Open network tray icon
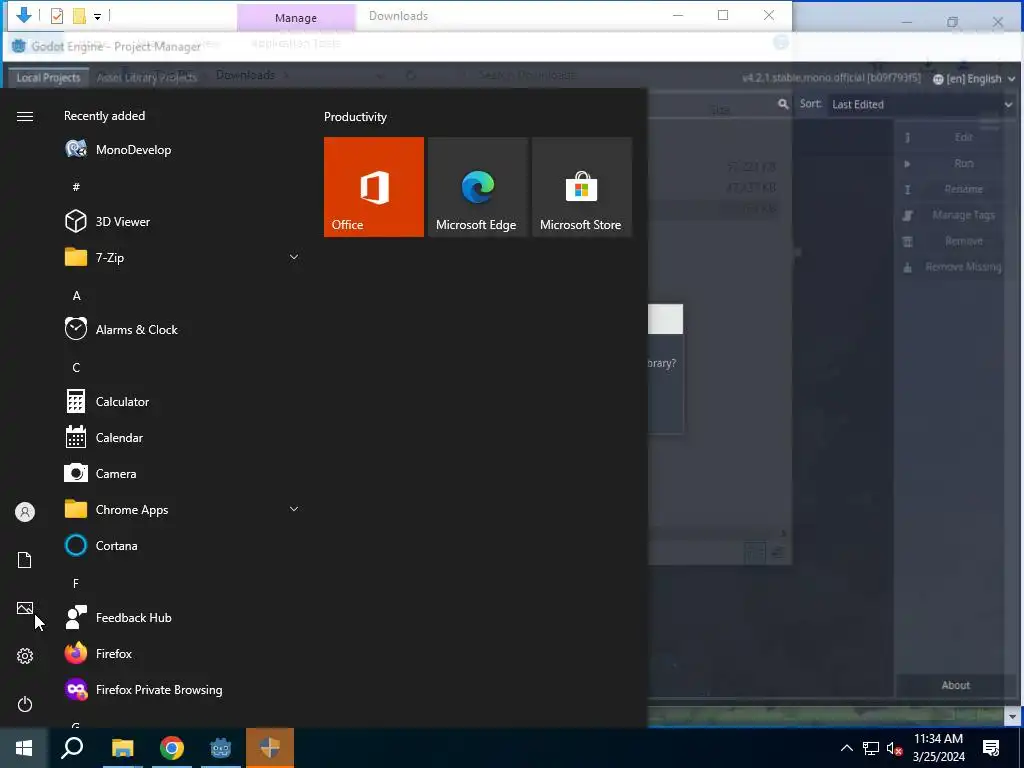This screenshot has width=1024, height=768. coord(871,748)
